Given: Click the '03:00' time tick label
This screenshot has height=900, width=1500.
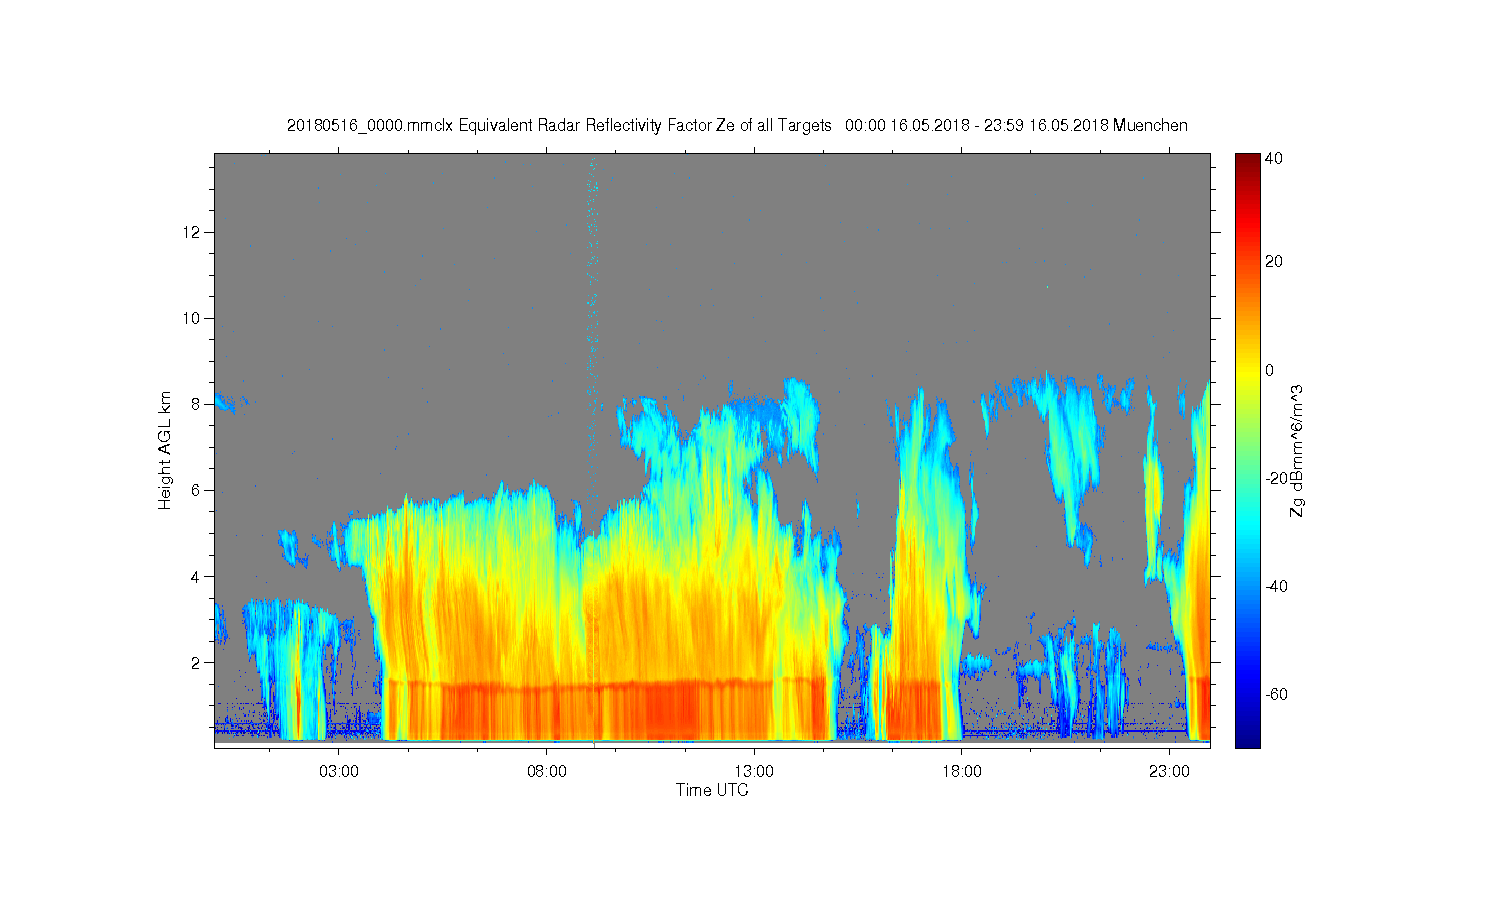Looking at the screenshot, I should click(339, 772).
